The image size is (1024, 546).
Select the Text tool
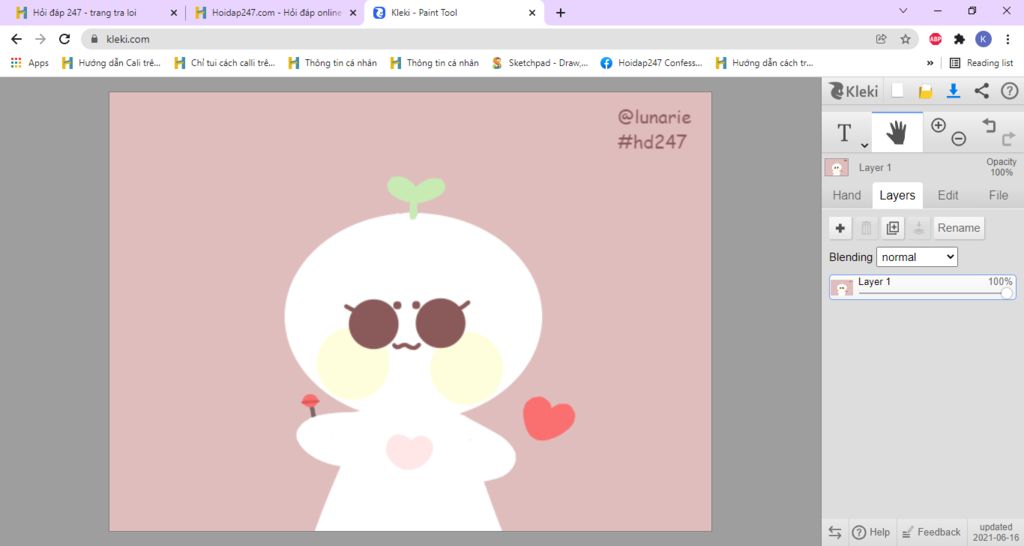pyautogui.click(x=844, y=133)
